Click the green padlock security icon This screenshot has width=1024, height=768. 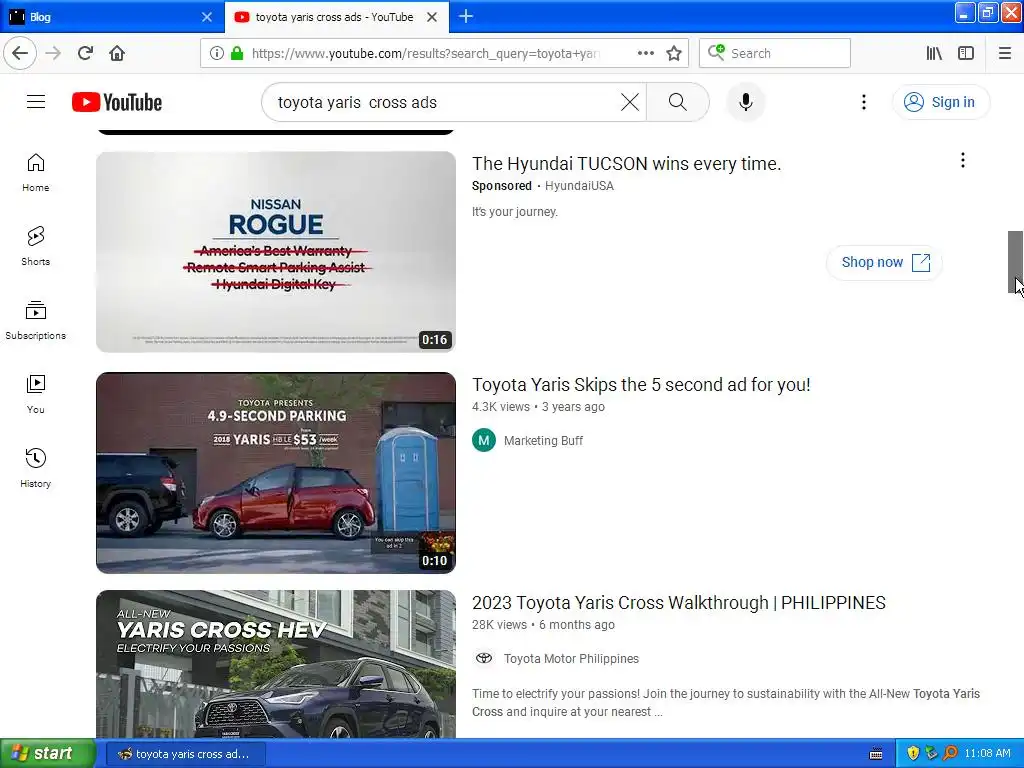pyautogui.click(x=237, y=53)
